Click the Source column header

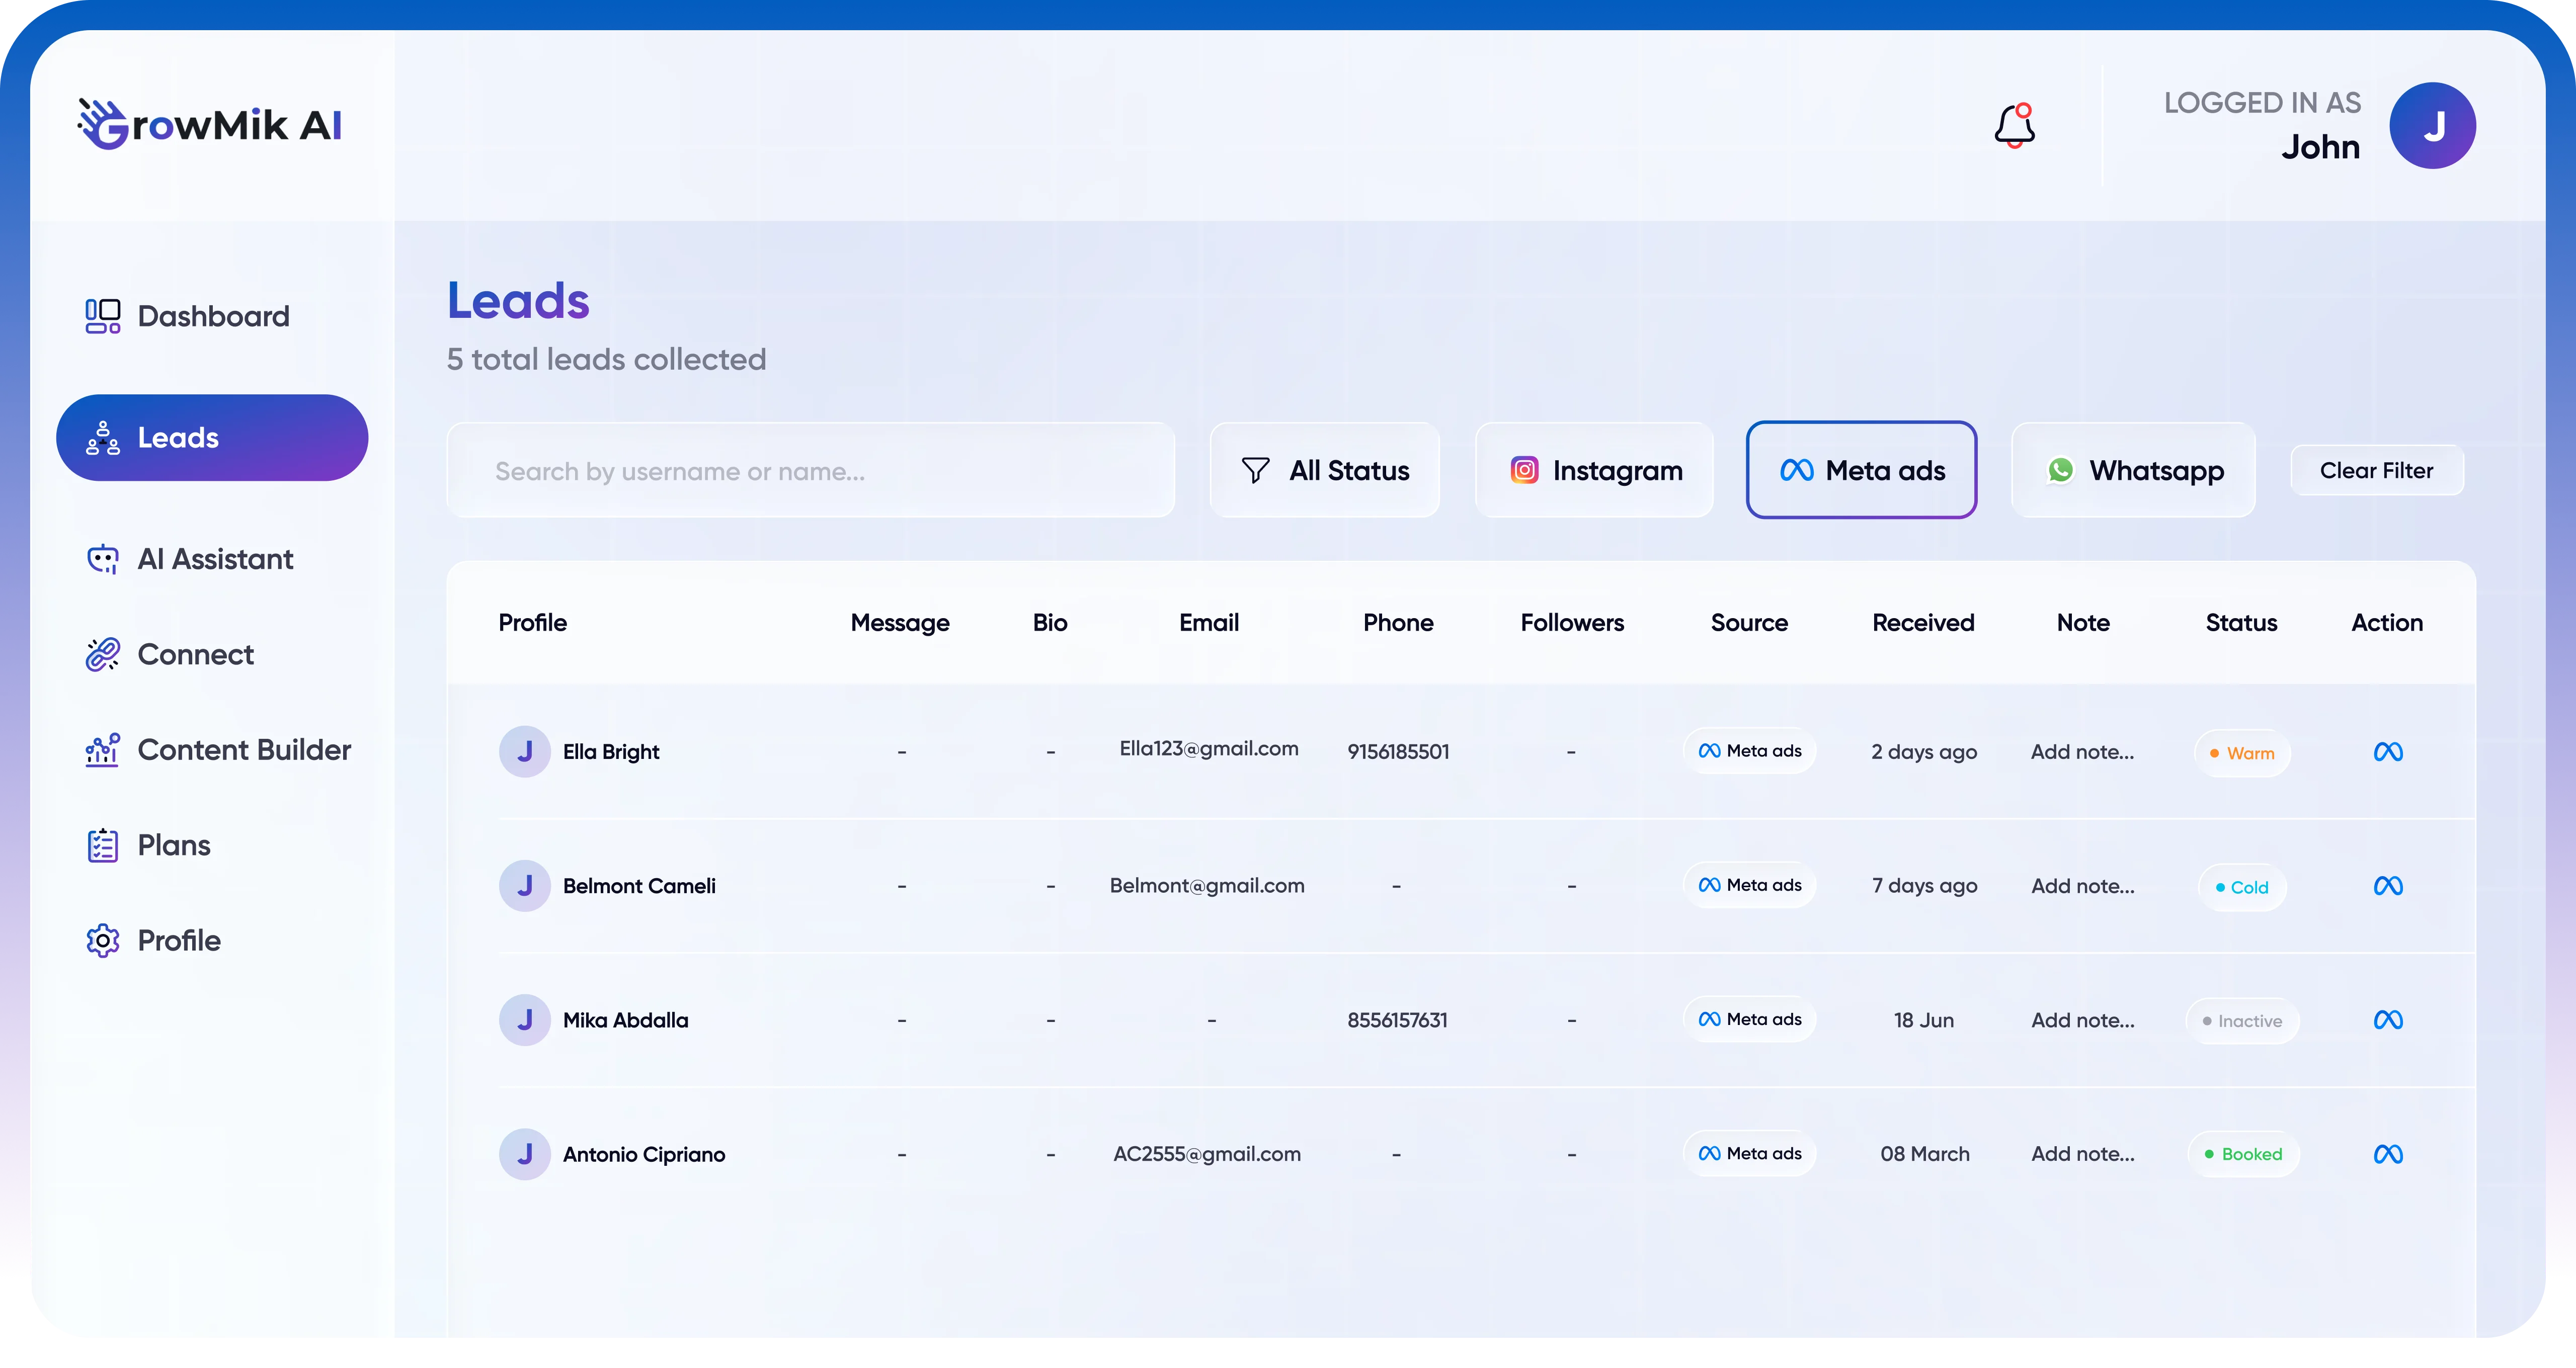pyautogui.click(x=1749, y=623)
